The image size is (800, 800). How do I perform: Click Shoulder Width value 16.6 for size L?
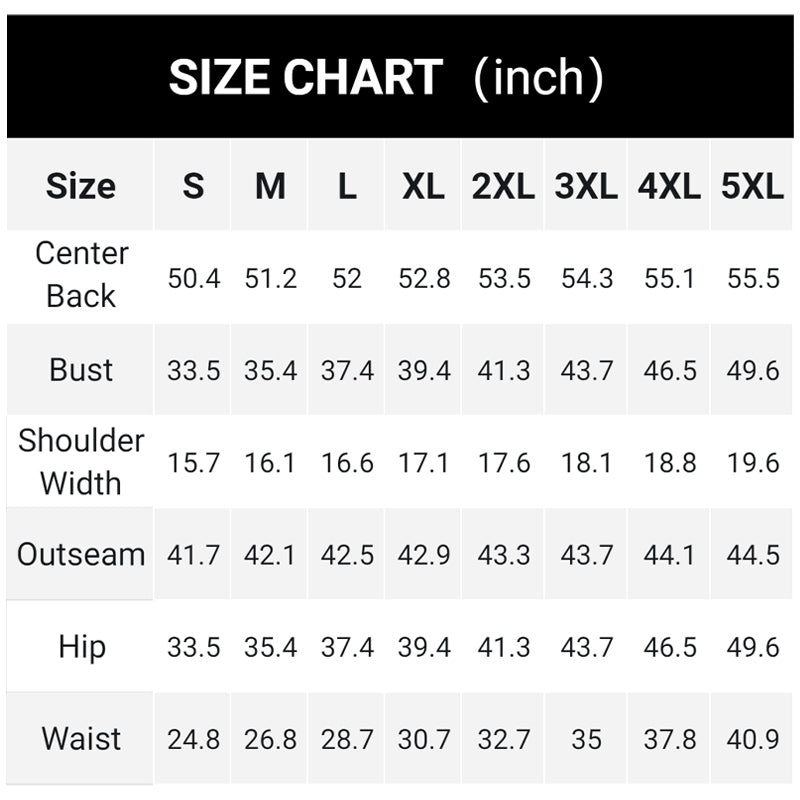point(347,463)
